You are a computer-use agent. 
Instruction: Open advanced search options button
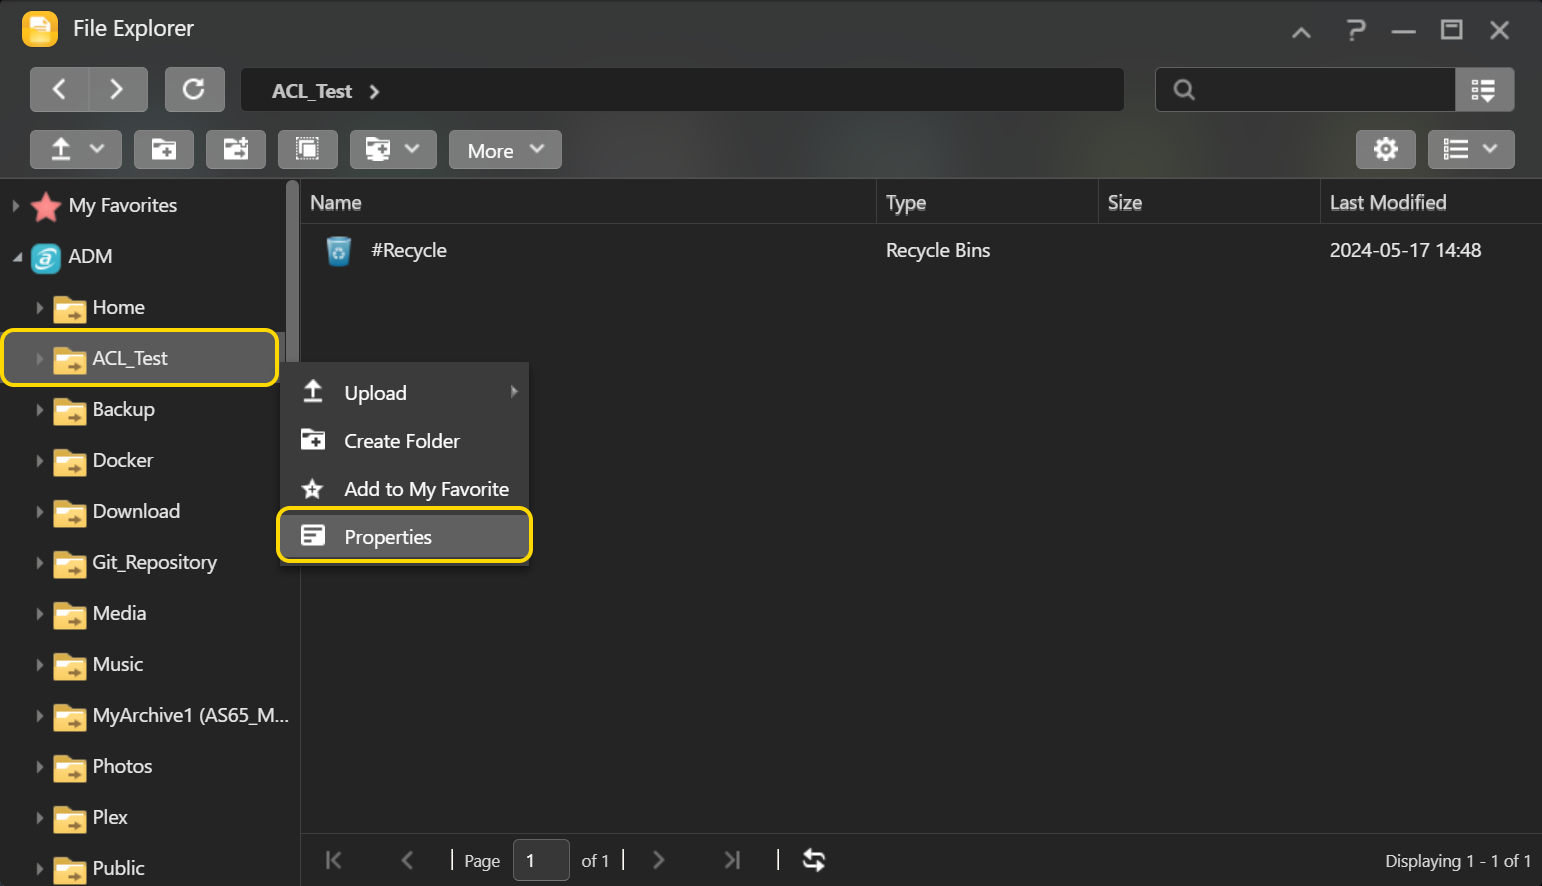[1484, 90]
